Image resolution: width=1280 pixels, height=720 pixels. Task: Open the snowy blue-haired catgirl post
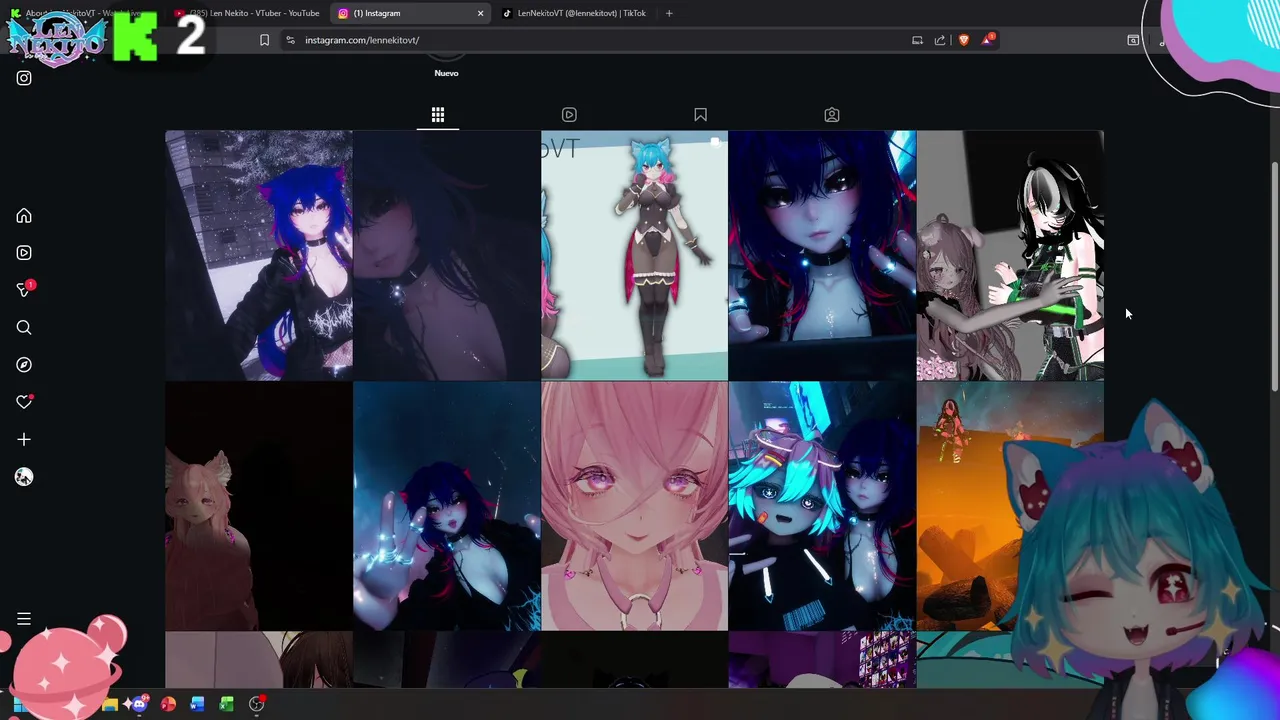click(259, 255)
